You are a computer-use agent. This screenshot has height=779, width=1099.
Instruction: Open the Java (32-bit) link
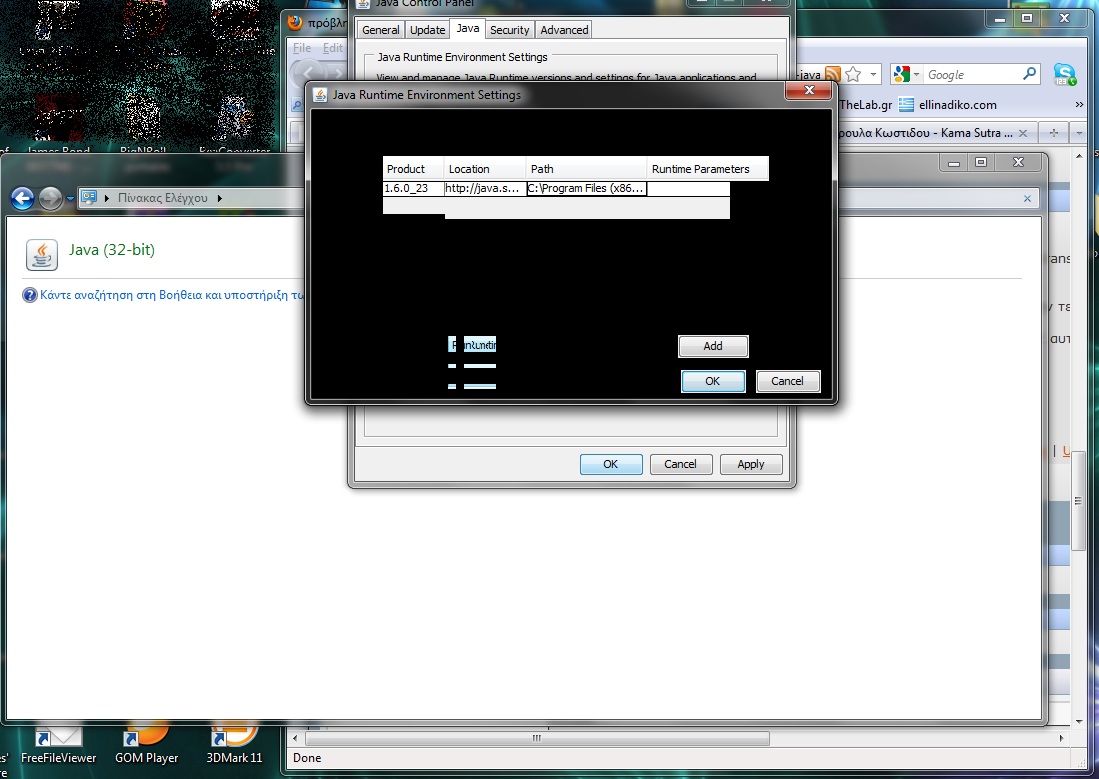pos(111,250)
